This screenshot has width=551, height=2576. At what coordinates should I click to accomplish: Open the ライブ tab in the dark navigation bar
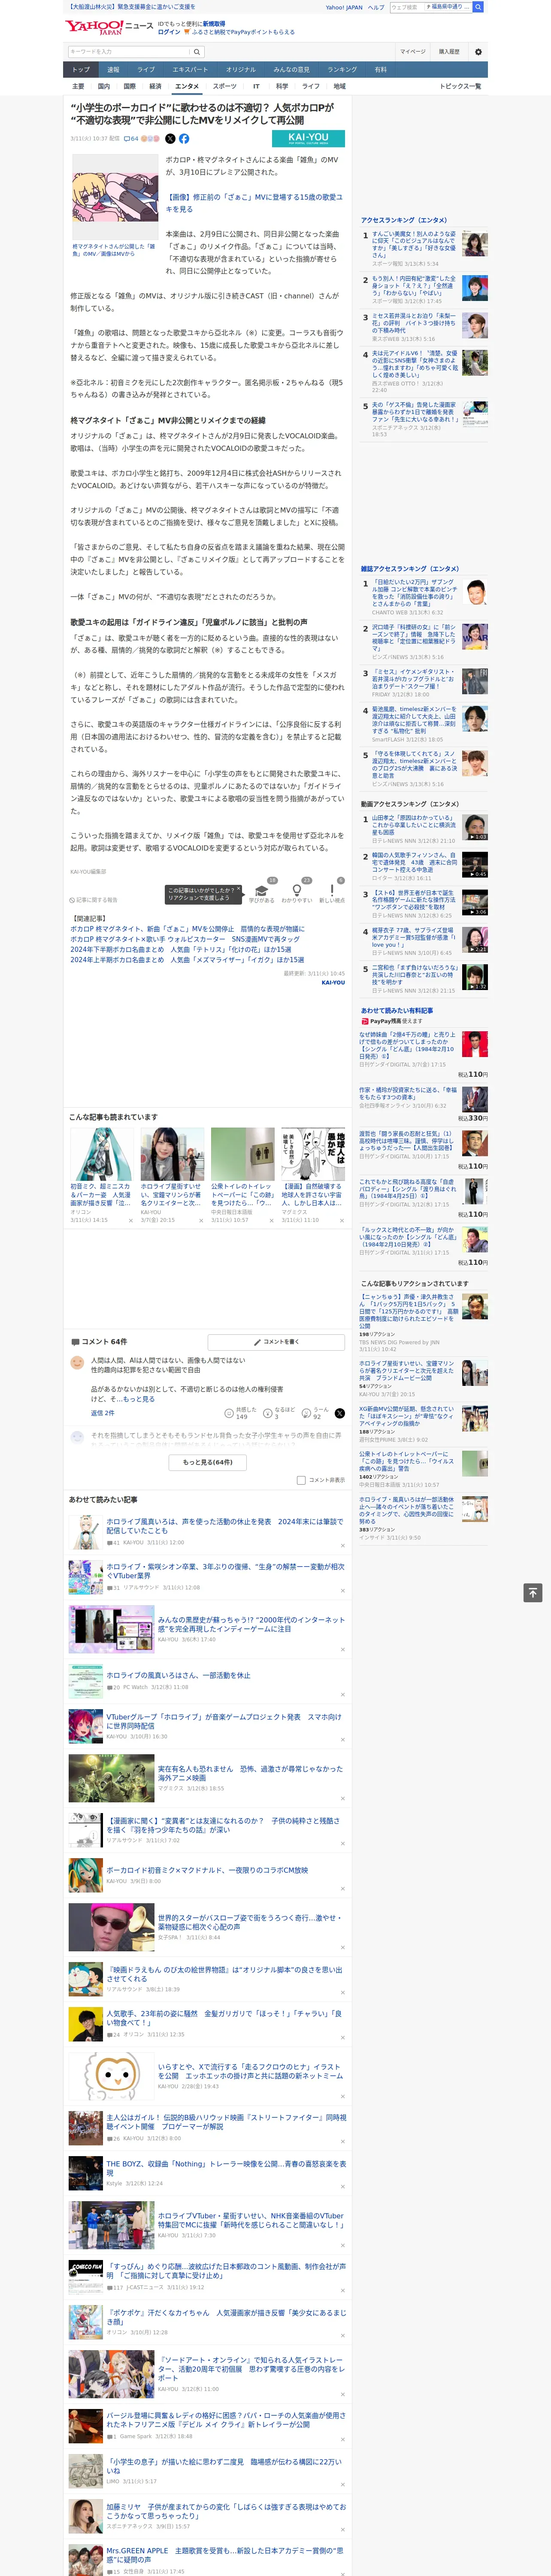(x=146, y=70)
